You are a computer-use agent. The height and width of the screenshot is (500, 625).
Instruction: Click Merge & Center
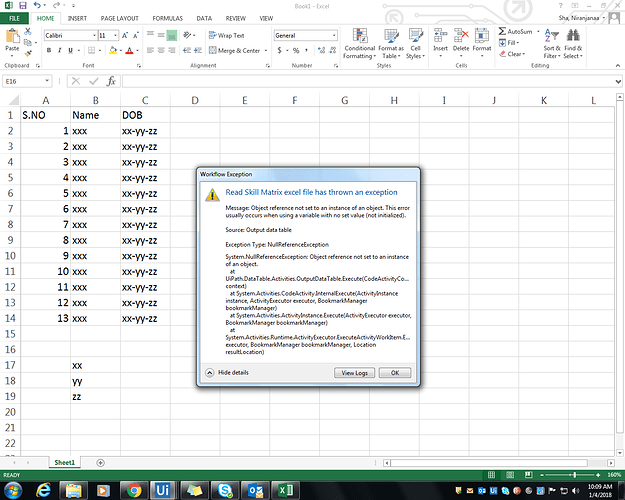pos(235,50)
